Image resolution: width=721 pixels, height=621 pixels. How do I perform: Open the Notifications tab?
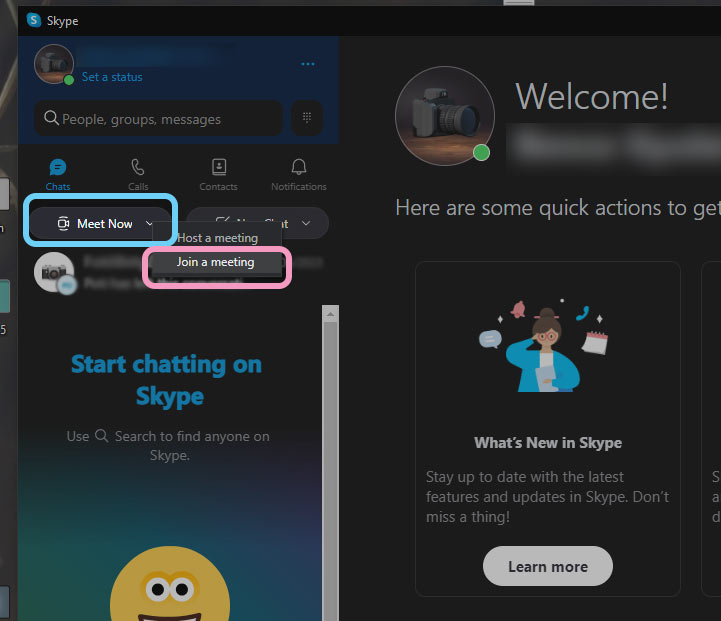tap(299, 175)
